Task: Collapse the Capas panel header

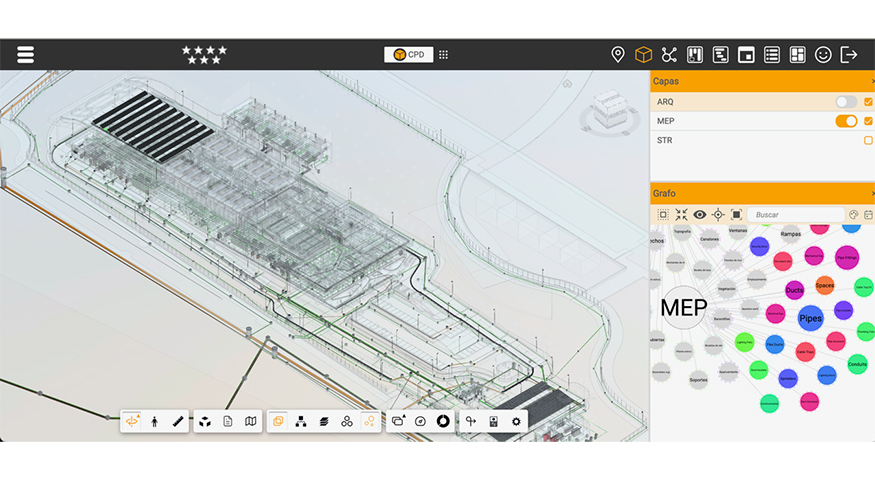Action: click(x=762, y=81)
